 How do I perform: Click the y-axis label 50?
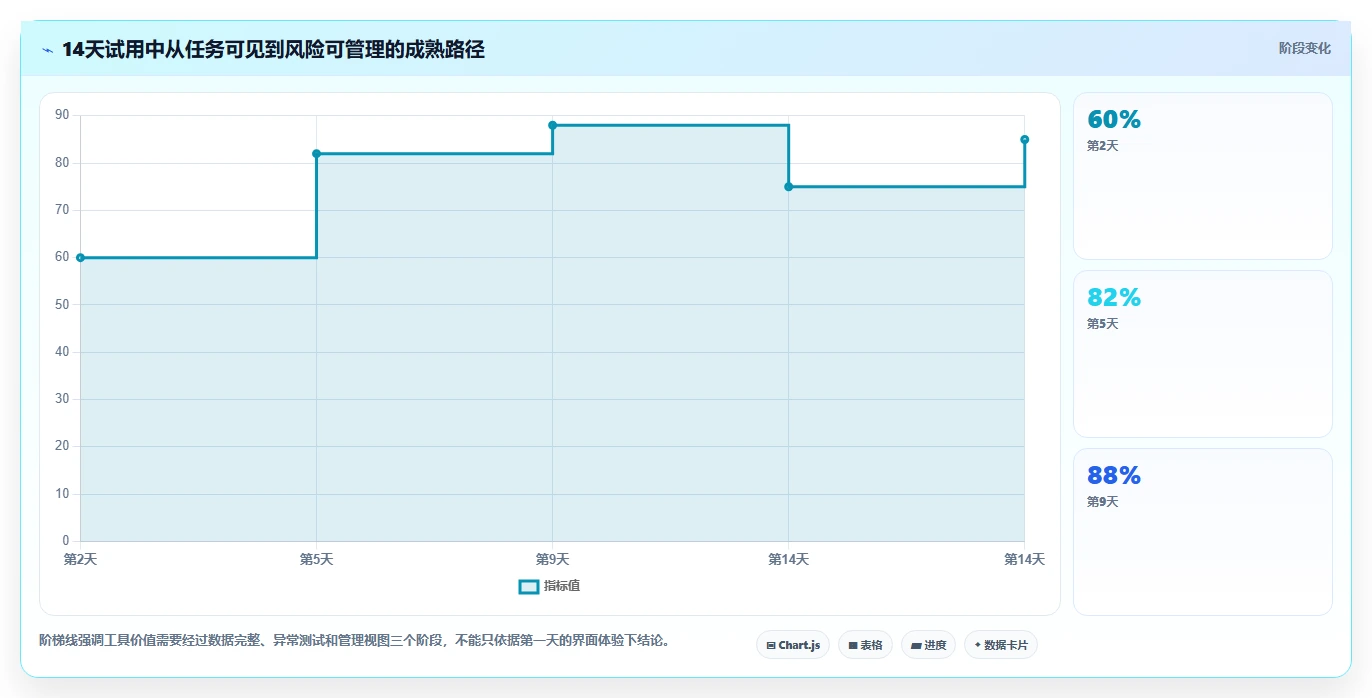[62, 305]
